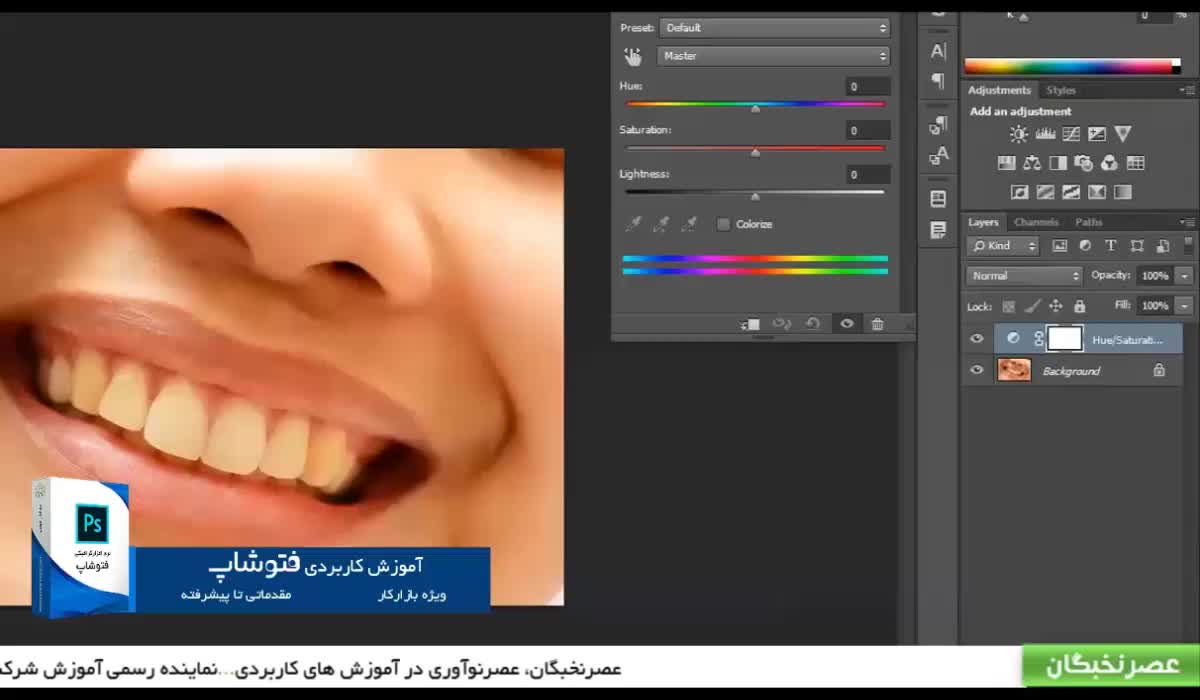The height and width of the screenshot is (700, 1200).
Task: Hide the Hue/Saturation layer
Action: pyautogui.click(x=977, y=339)
